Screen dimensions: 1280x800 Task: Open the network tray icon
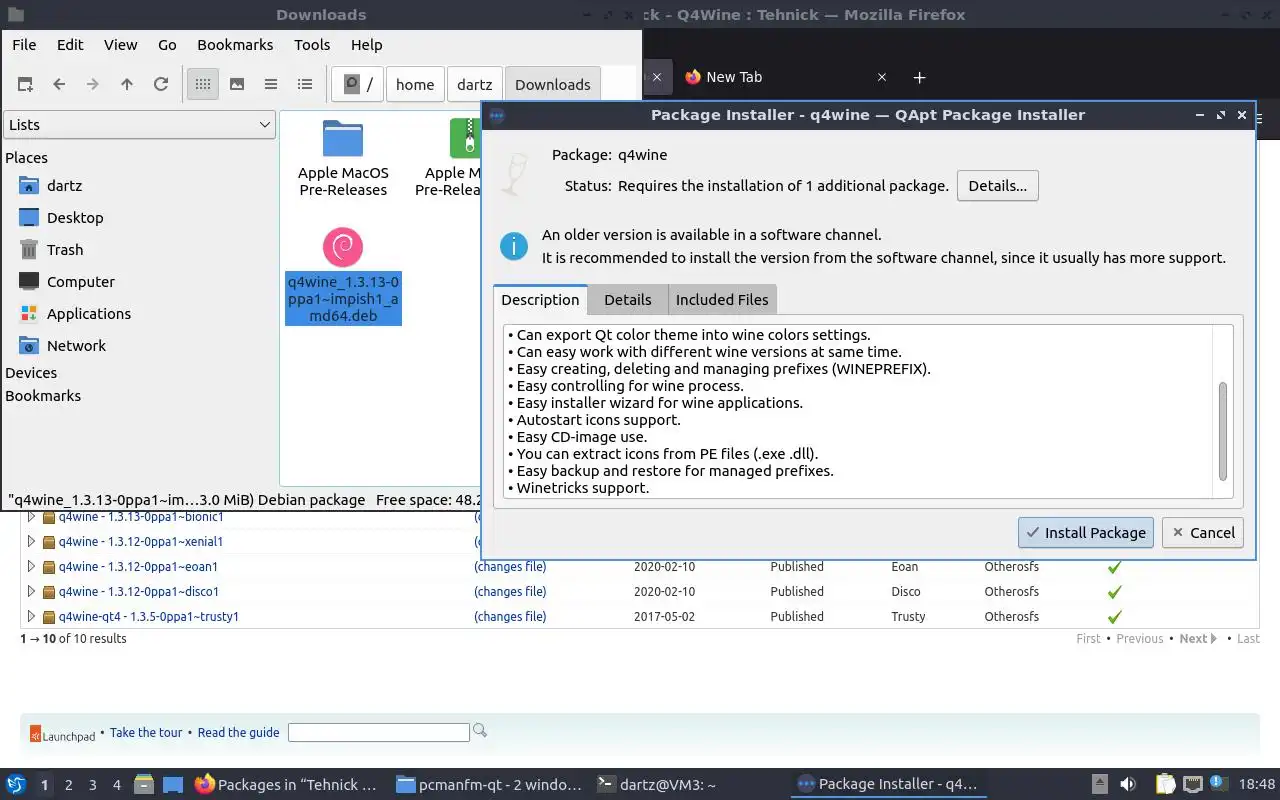[1193, 784]
